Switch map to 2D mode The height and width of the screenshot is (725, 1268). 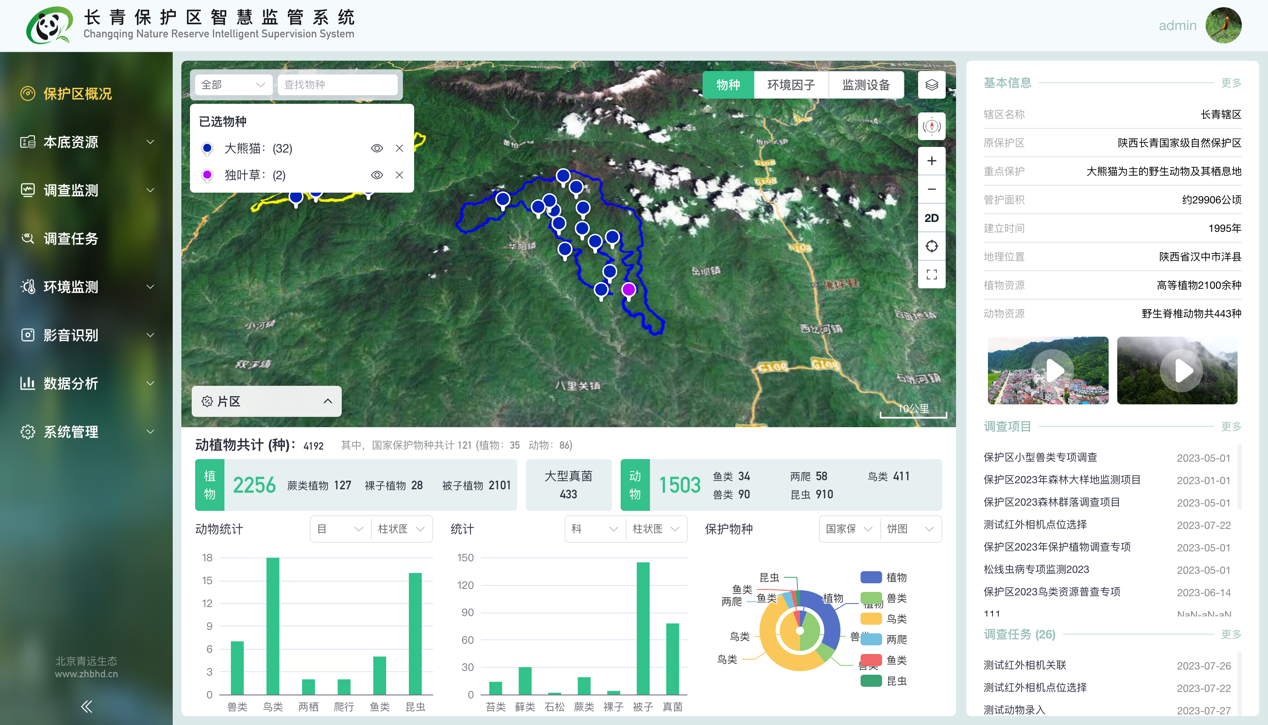pos(932,218)
